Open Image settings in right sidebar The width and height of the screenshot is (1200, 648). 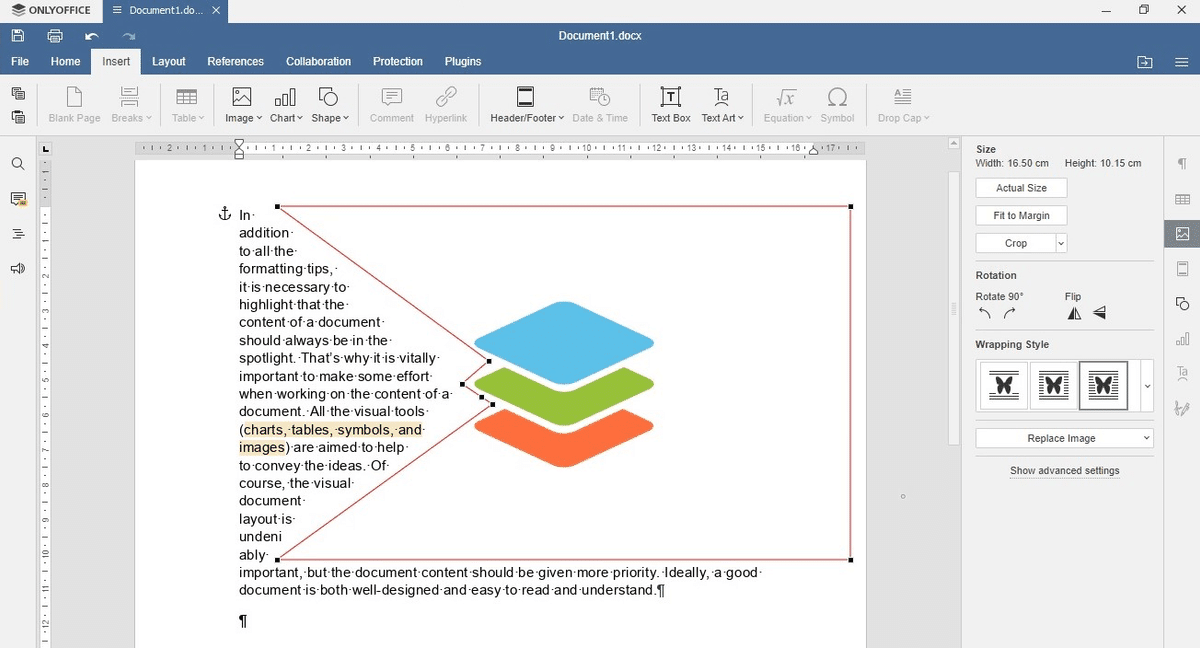1183,234
